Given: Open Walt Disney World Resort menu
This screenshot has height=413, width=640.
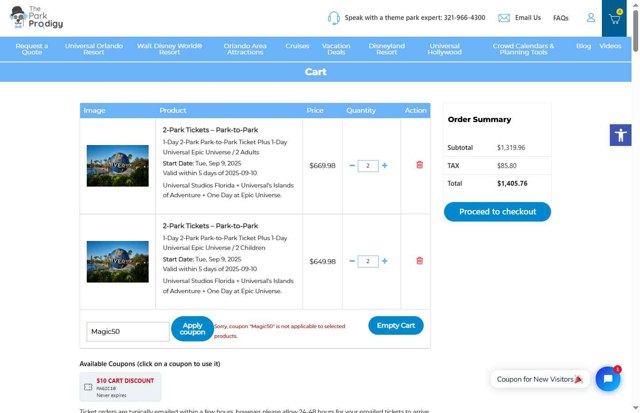Looking at the screenshot, I should coord(169,49).
